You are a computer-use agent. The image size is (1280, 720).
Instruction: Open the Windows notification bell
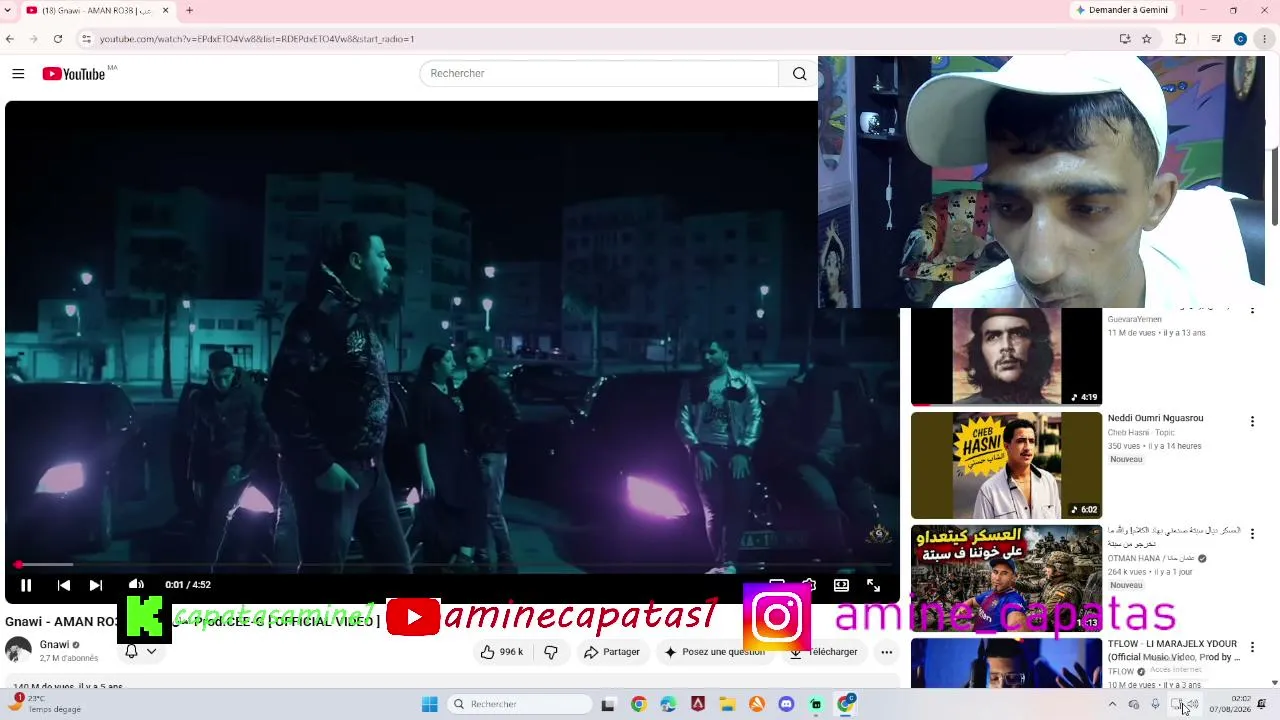[x=1262, y=704]
